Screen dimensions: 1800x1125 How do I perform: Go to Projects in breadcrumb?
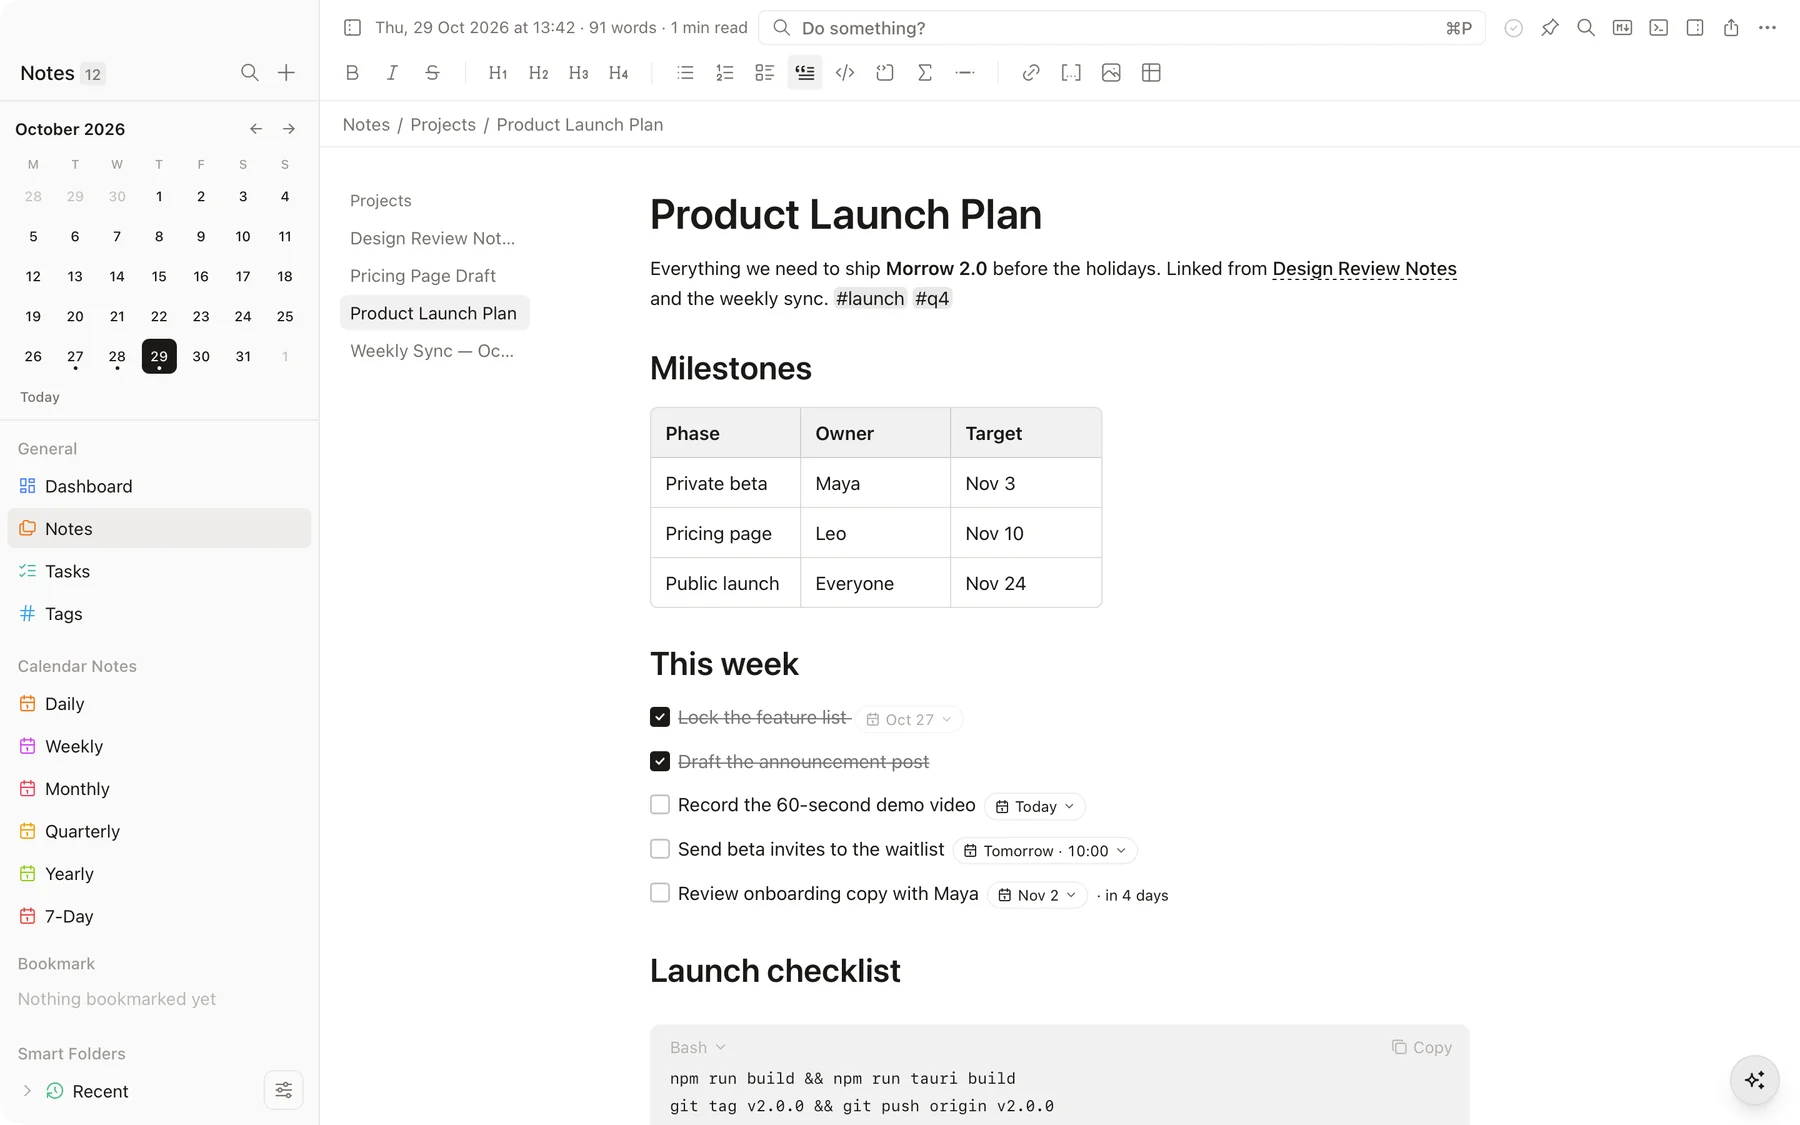[x=443, y=125]
